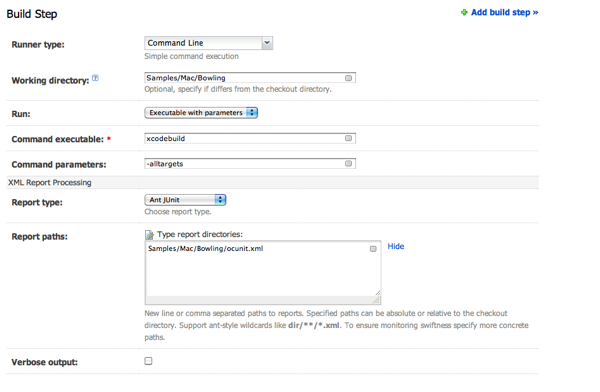
Task: Open the Runner type Command Line dropdown
Action: [x=209, y=43]
